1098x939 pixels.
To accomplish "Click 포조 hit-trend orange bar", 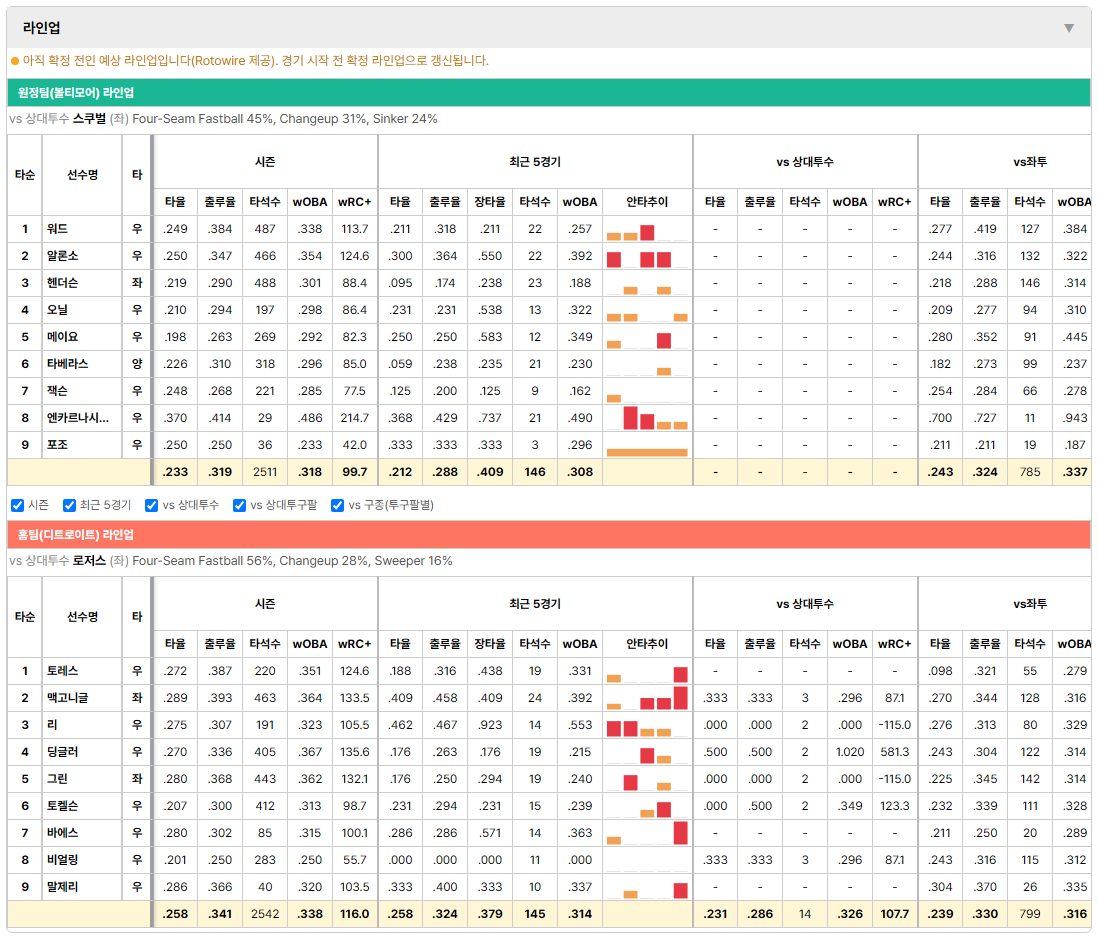I will tap(647, 452).
